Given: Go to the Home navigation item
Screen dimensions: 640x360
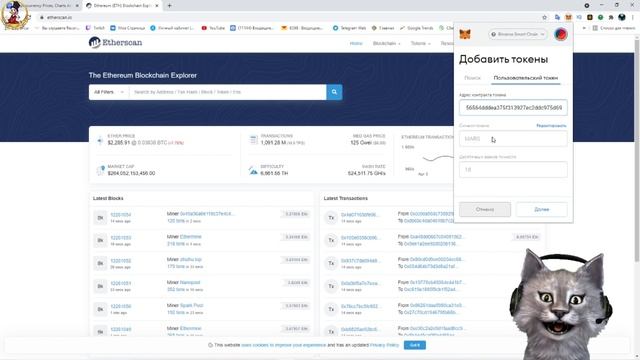Looking at the screenshot, I should [x=356, y=43].
